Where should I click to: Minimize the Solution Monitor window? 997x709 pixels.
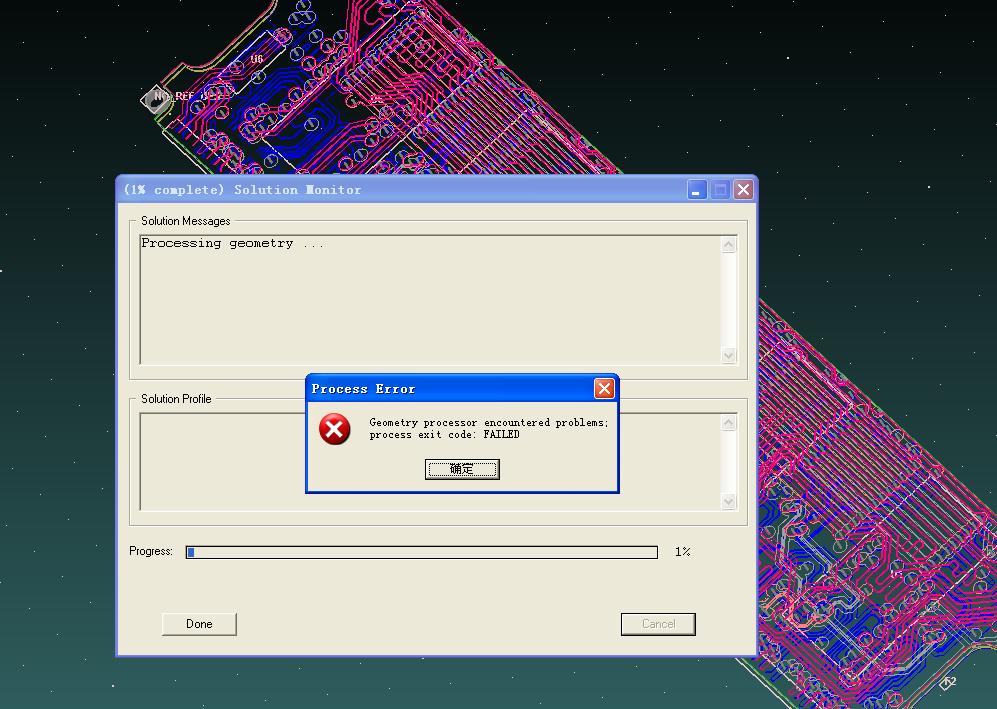coord(697,189)
